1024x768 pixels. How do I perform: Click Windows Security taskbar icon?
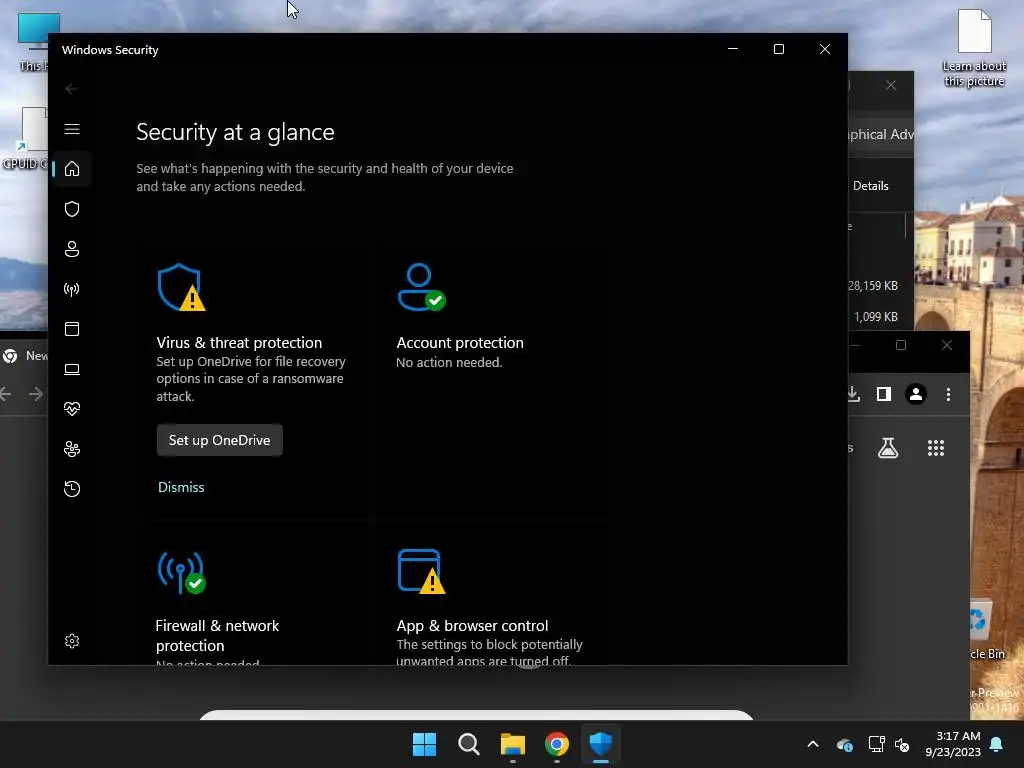click(601, 744)
